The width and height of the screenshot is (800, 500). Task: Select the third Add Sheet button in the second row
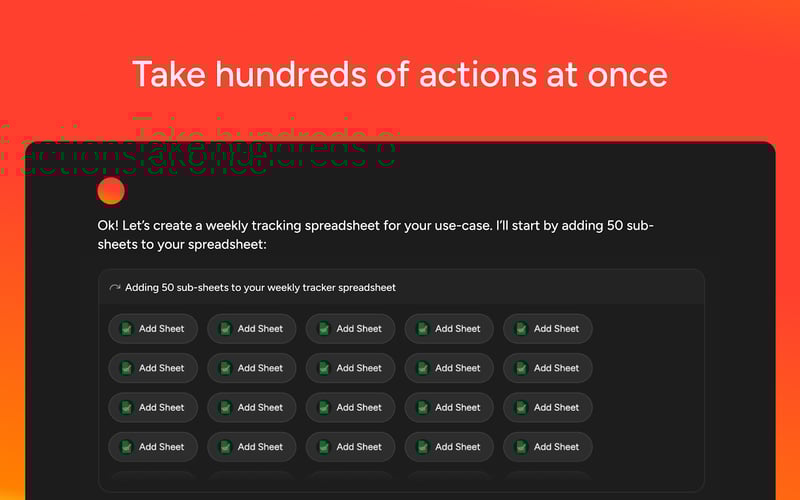[351, 368]
